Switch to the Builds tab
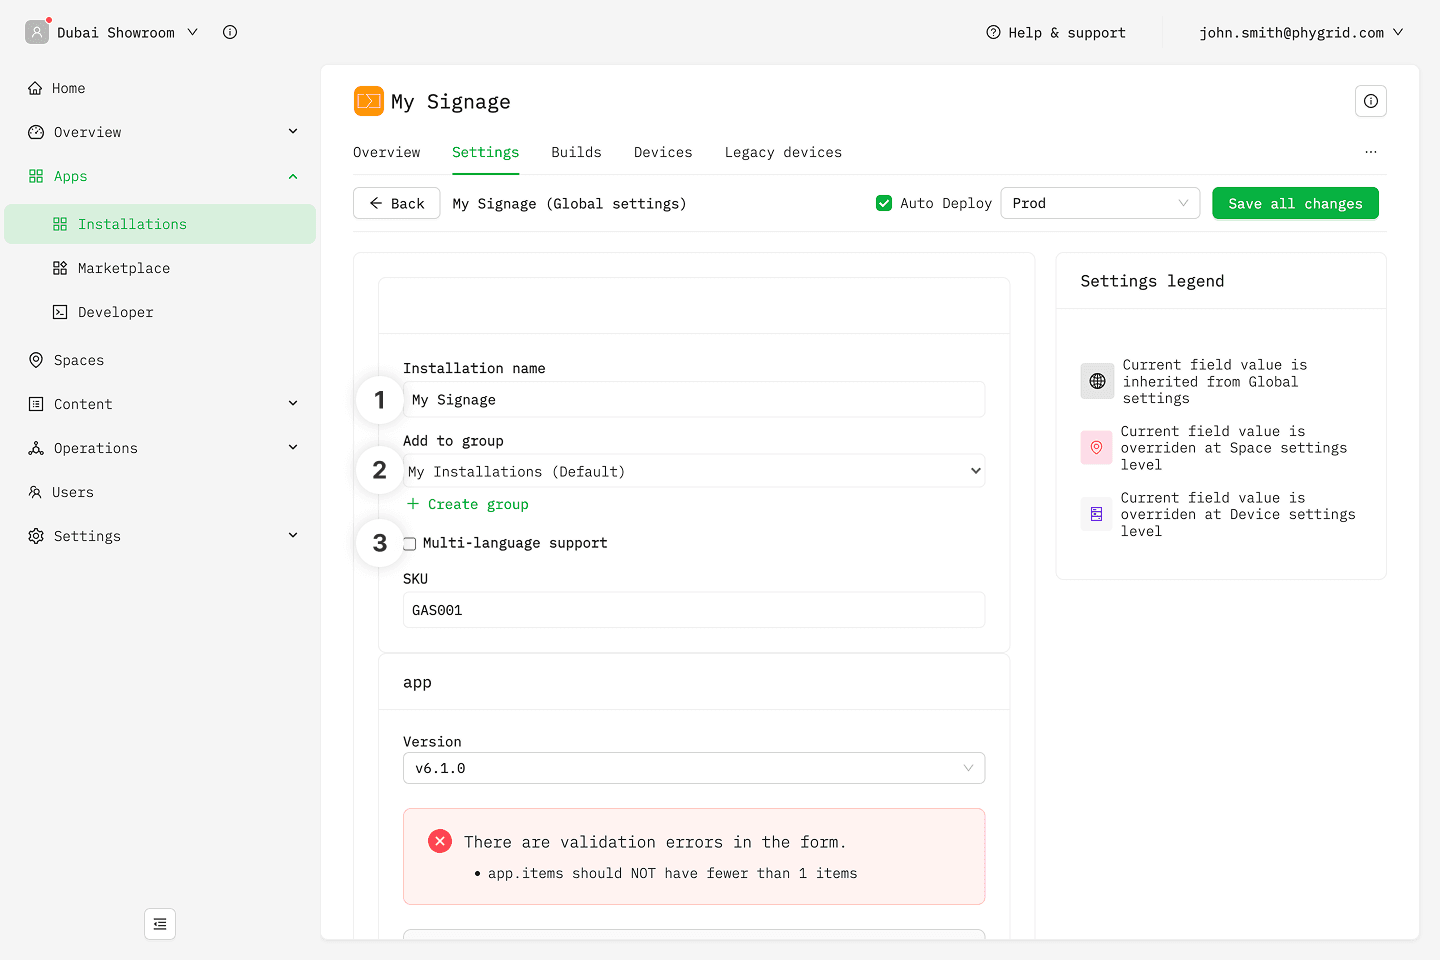Screen dimensions: 1440x960 pos(576,152)
